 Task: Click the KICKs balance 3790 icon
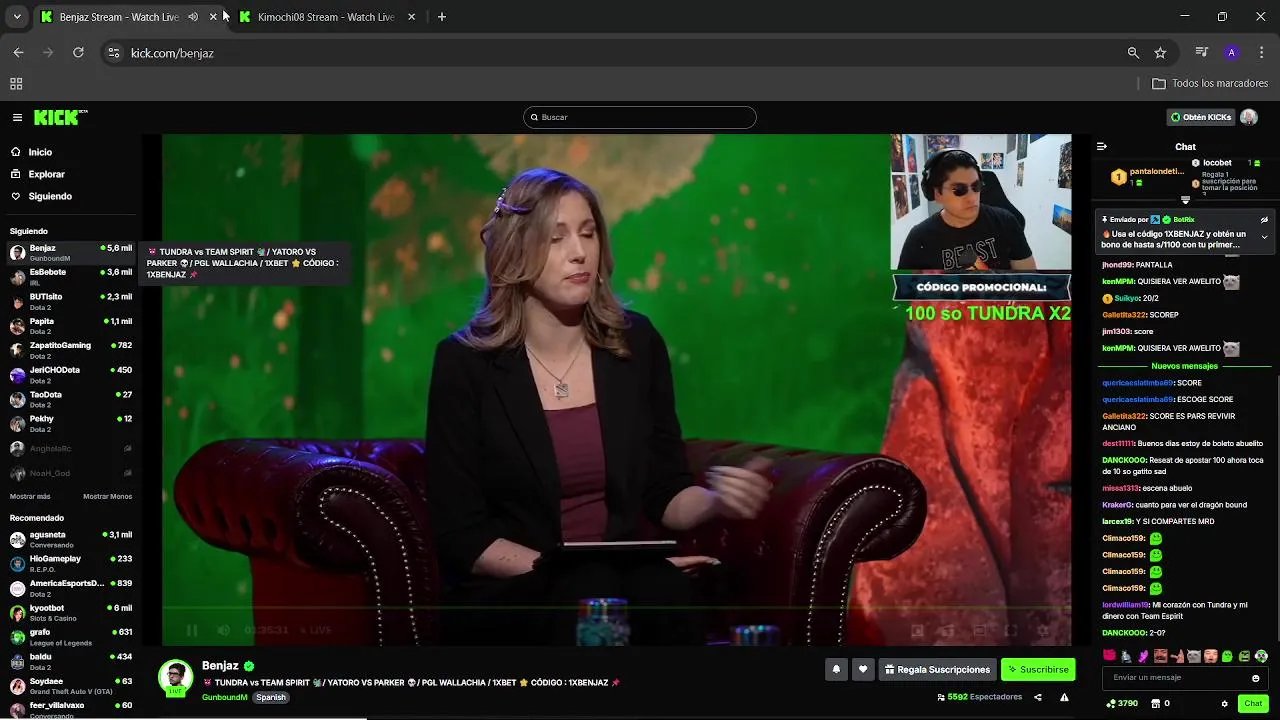(1120, 703)
